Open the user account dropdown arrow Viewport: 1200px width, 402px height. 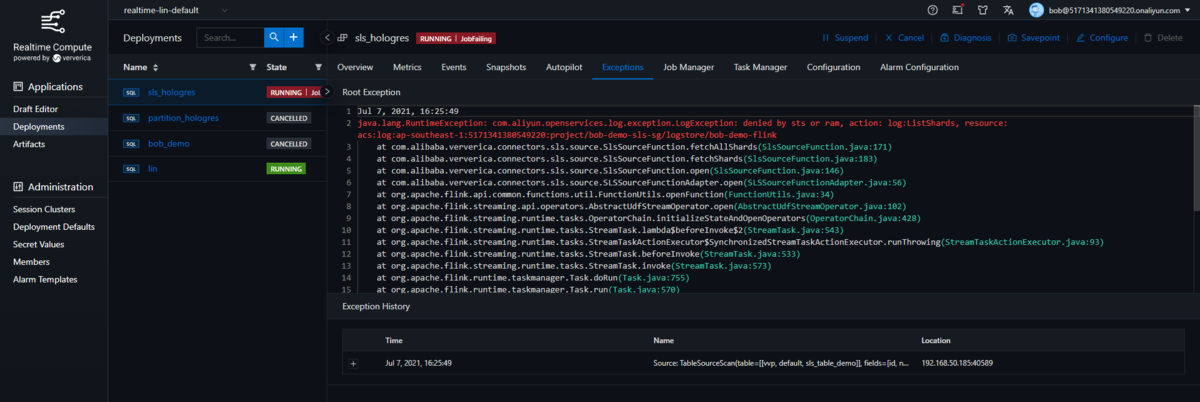(1186, 10)
